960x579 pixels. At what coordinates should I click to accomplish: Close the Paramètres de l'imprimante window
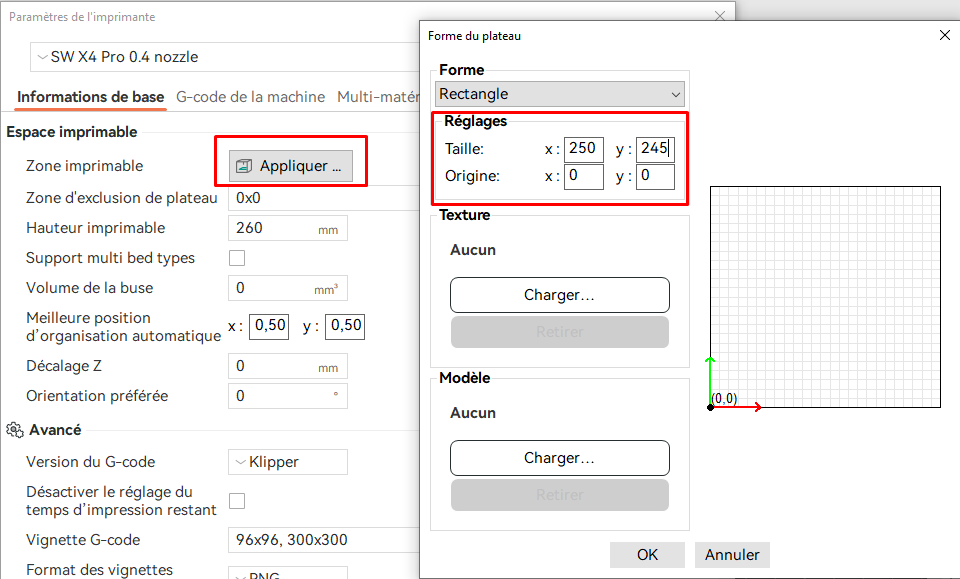point(720,17)
